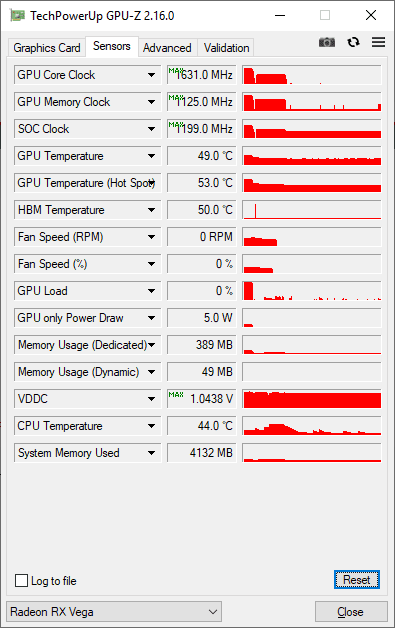
Task: Switch to the Graphics Card tab
Action: coord(46,48)
